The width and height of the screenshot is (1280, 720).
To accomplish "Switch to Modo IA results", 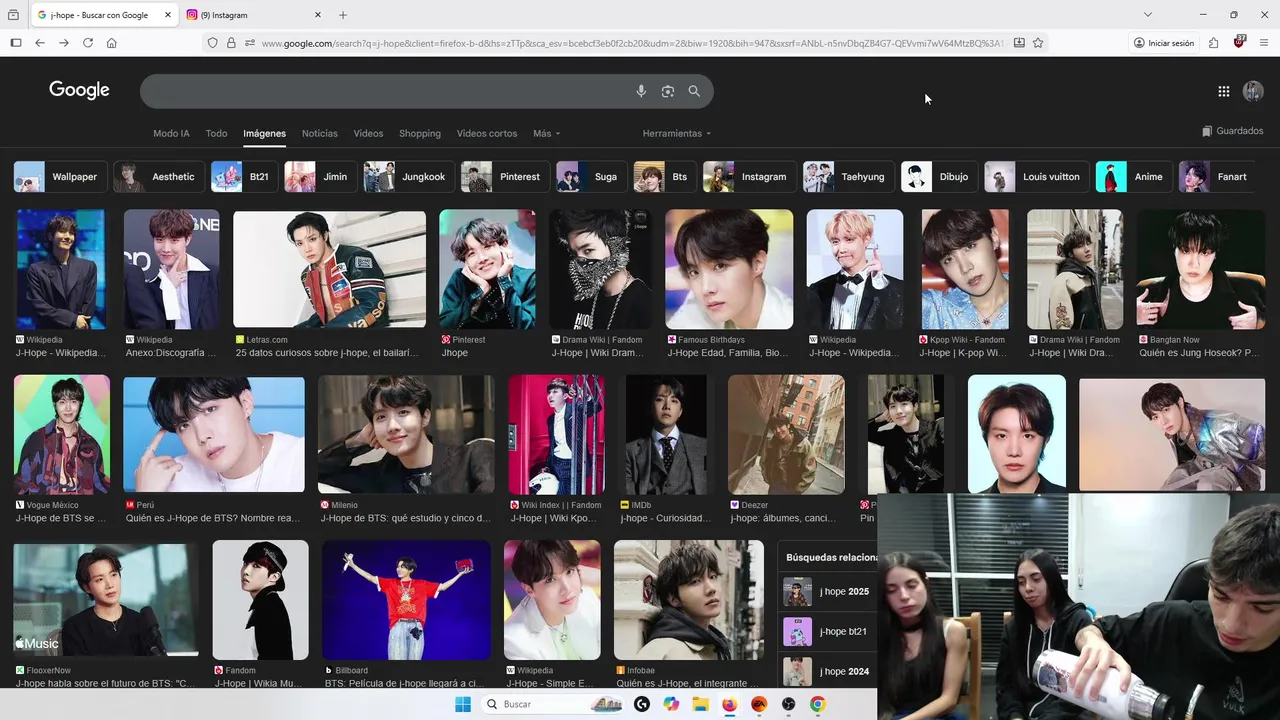I will pos(171,133).
